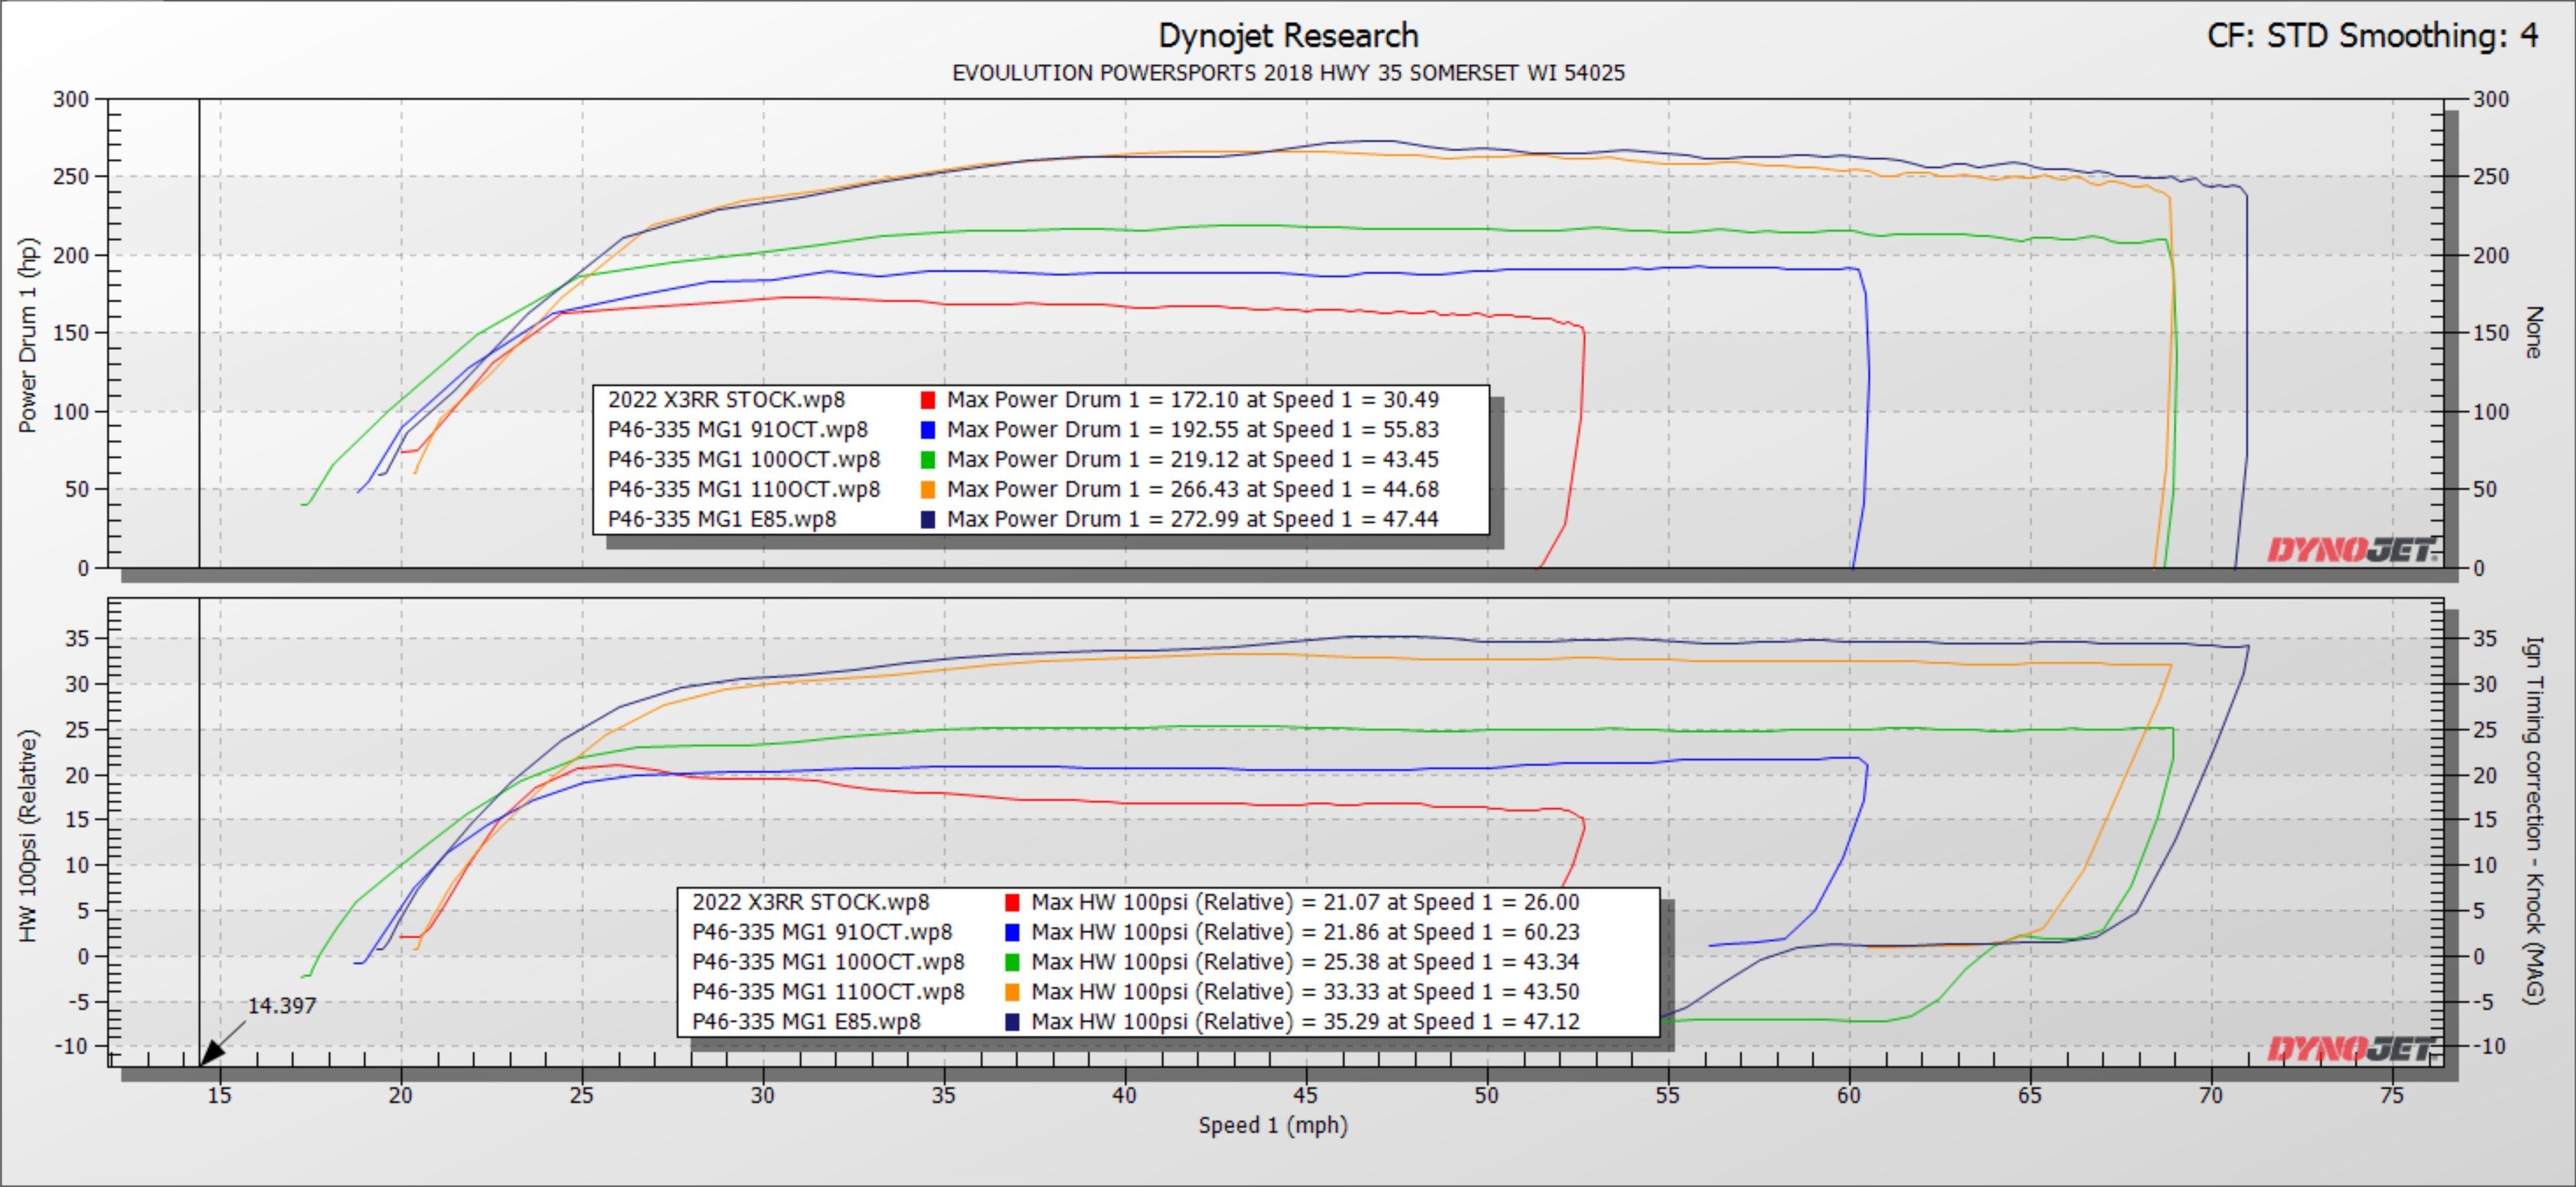The width and height of the screenshot is (2576, 1187).
Task: Click the Evolution Powersports address subtitle
Action: tap(1288, 73)
